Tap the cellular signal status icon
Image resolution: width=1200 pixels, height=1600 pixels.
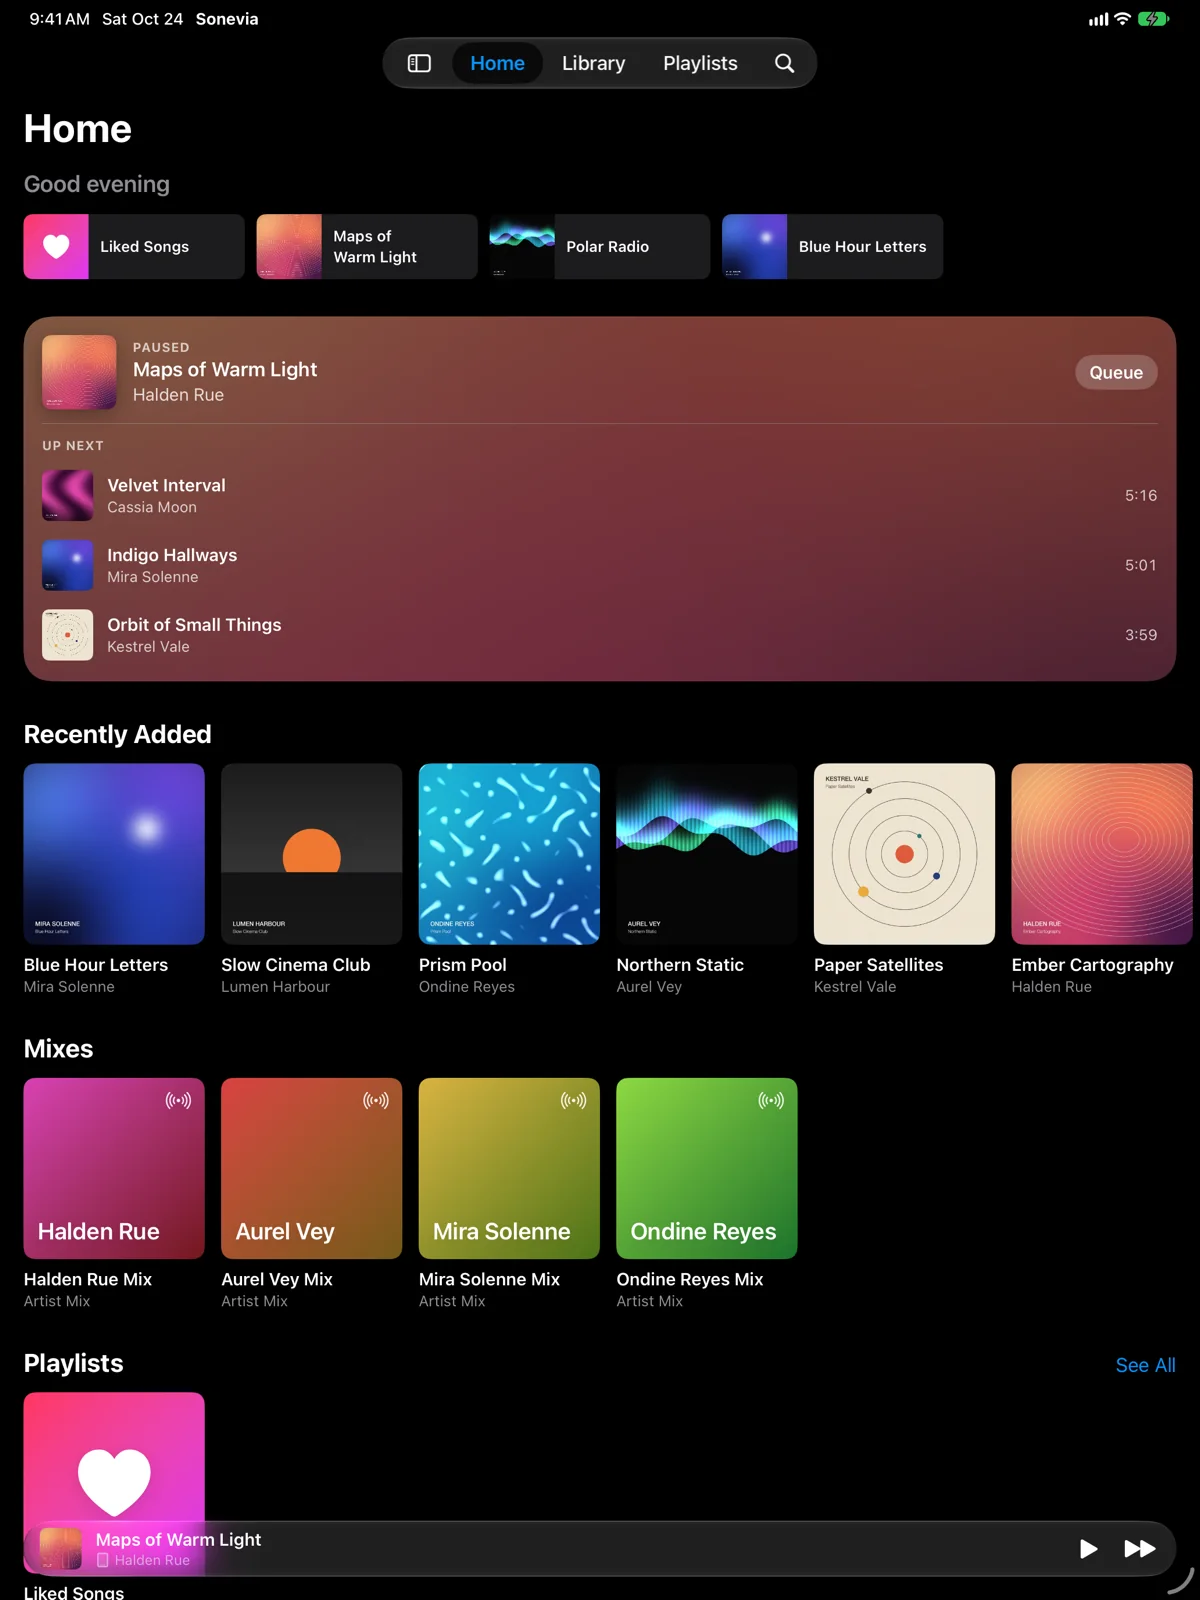pos(1098,19)
